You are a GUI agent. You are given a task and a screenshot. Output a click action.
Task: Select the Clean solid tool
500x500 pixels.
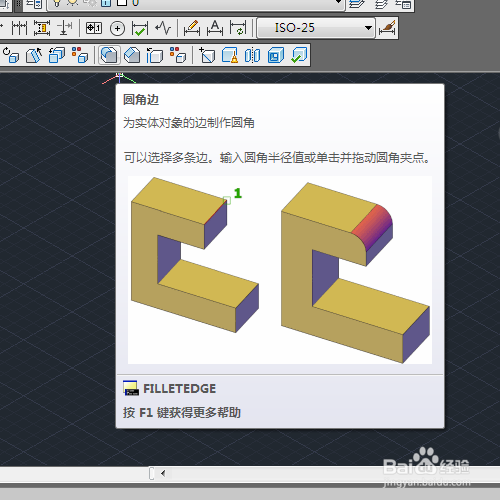coord(230,55)
